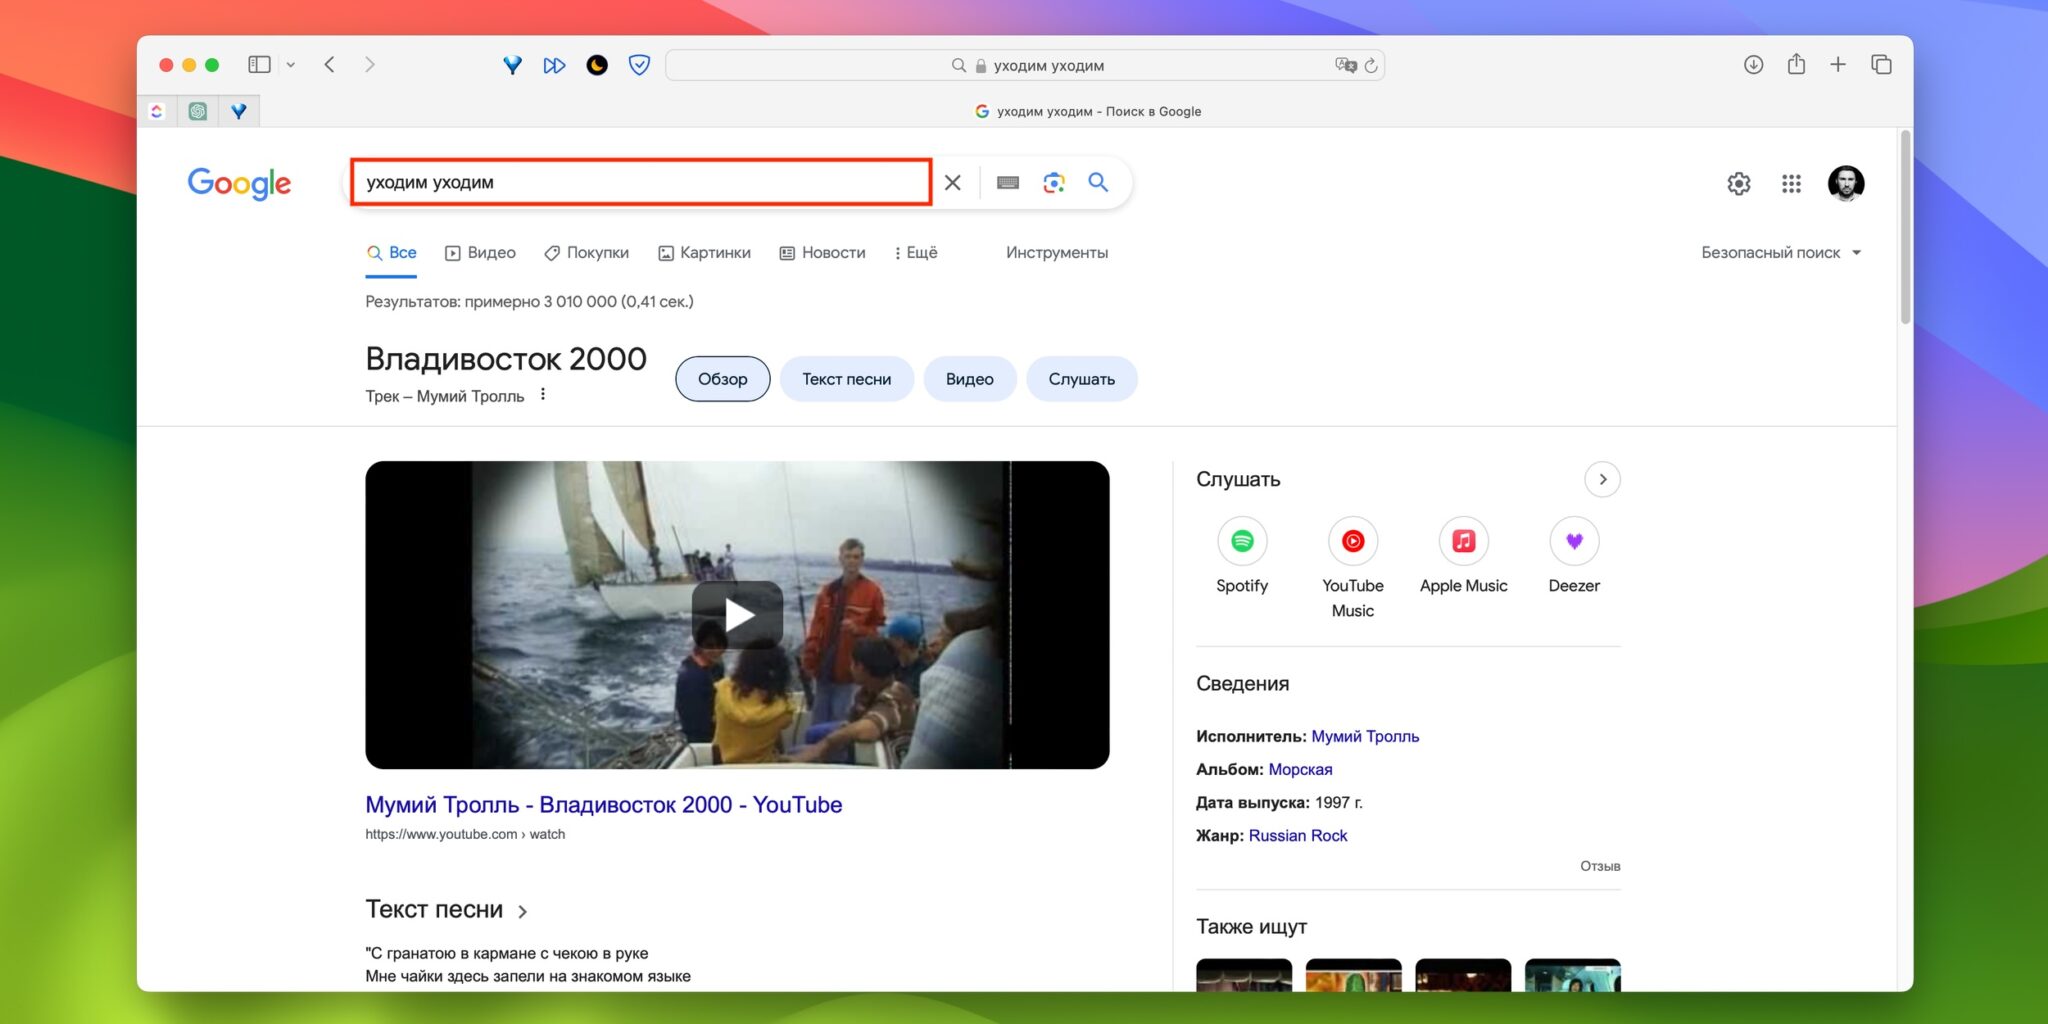Play the Владивосток 2000 video
Viewport: 2048px width, 1024px height.
point(738,615)
